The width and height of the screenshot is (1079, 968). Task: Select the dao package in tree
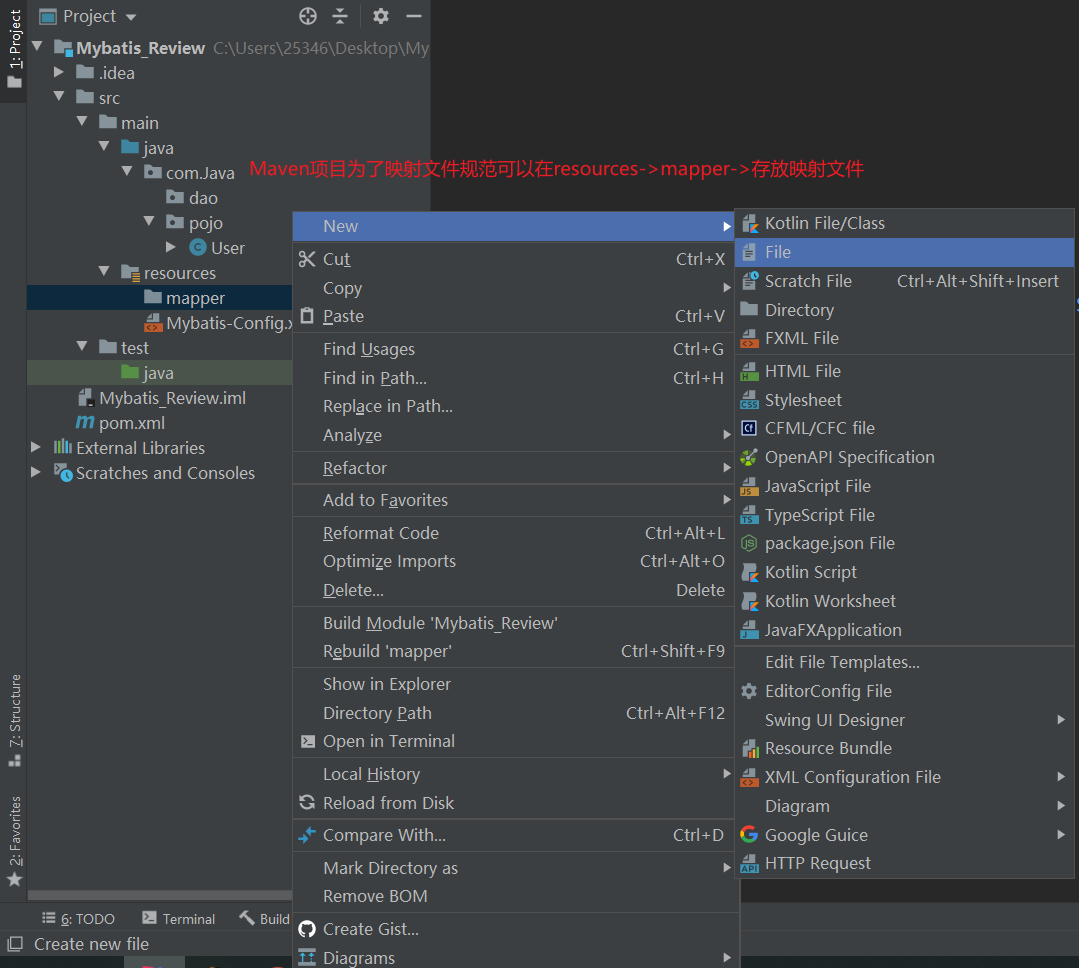(192, 198)
